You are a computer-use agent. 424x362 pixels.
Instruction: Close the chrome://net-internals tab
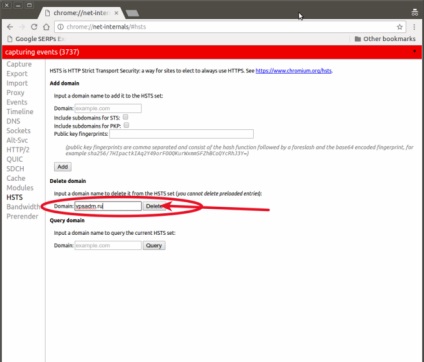tap(116, 13)
